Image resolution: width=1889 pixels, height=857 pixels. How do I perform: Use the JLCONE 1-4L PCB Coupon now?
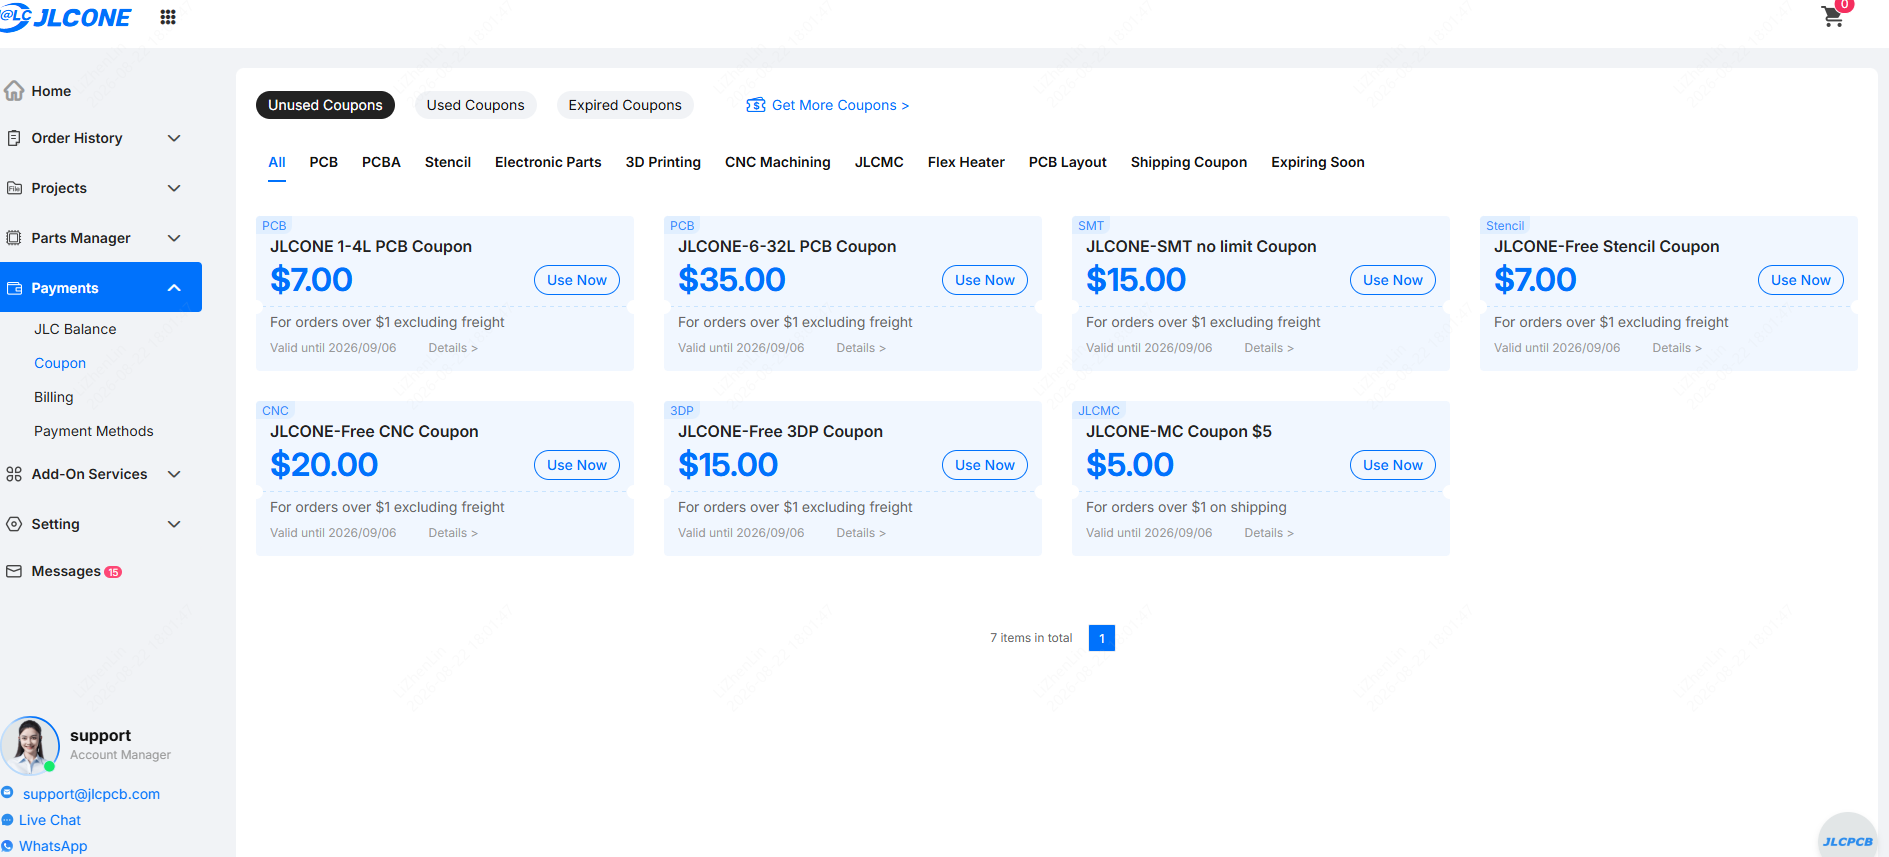tap(577, 280)
